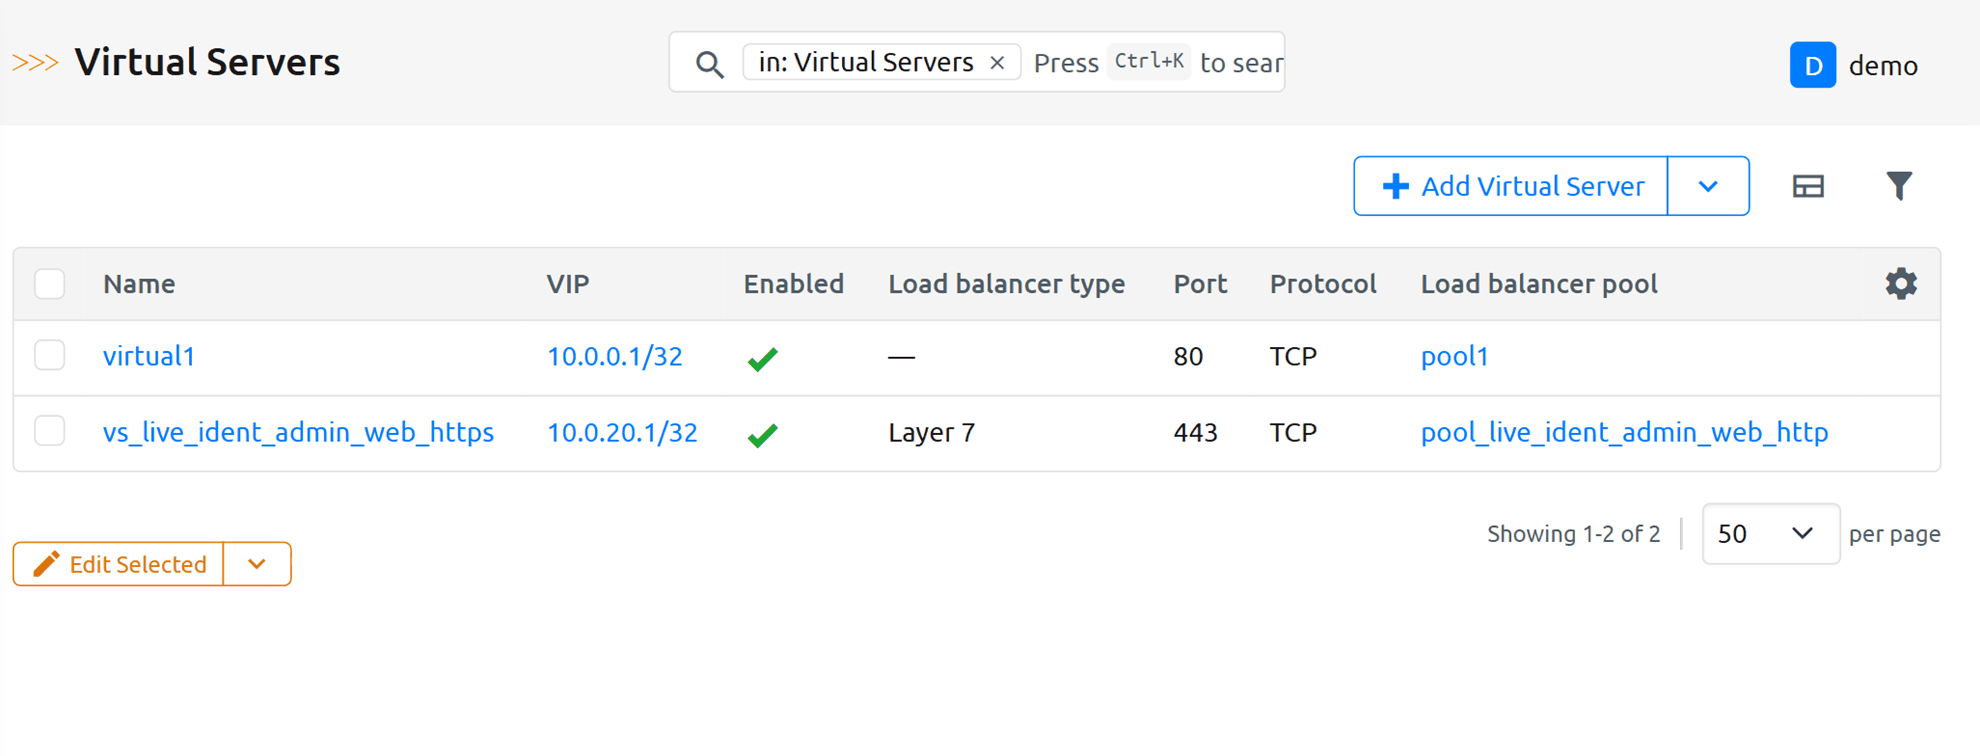The width and height of the screenshot is (1980, 756).
Task: Toggle the select-all checkbox in header
Action: (50, 284)
